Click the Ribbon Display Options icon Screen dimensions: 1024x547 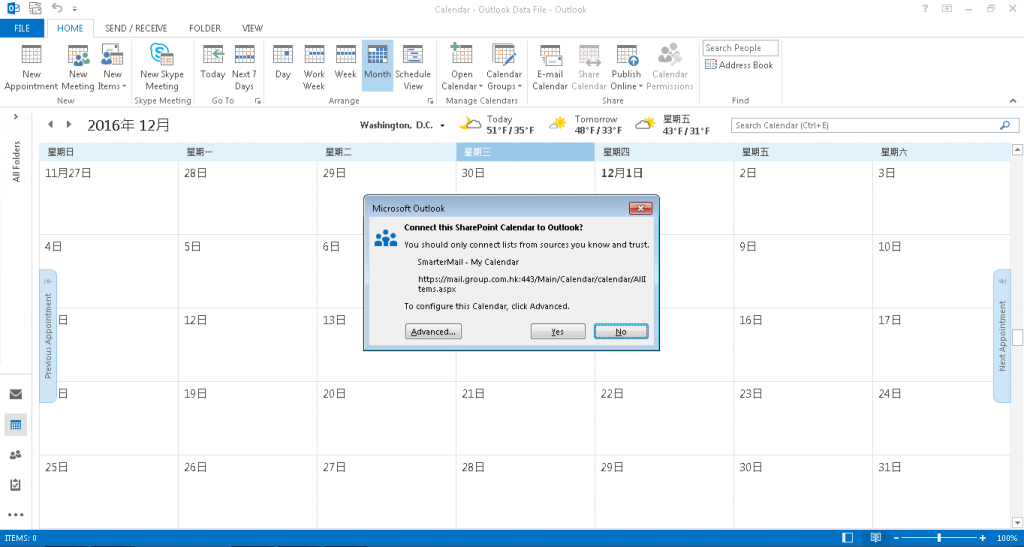click(x=947, y=8)
